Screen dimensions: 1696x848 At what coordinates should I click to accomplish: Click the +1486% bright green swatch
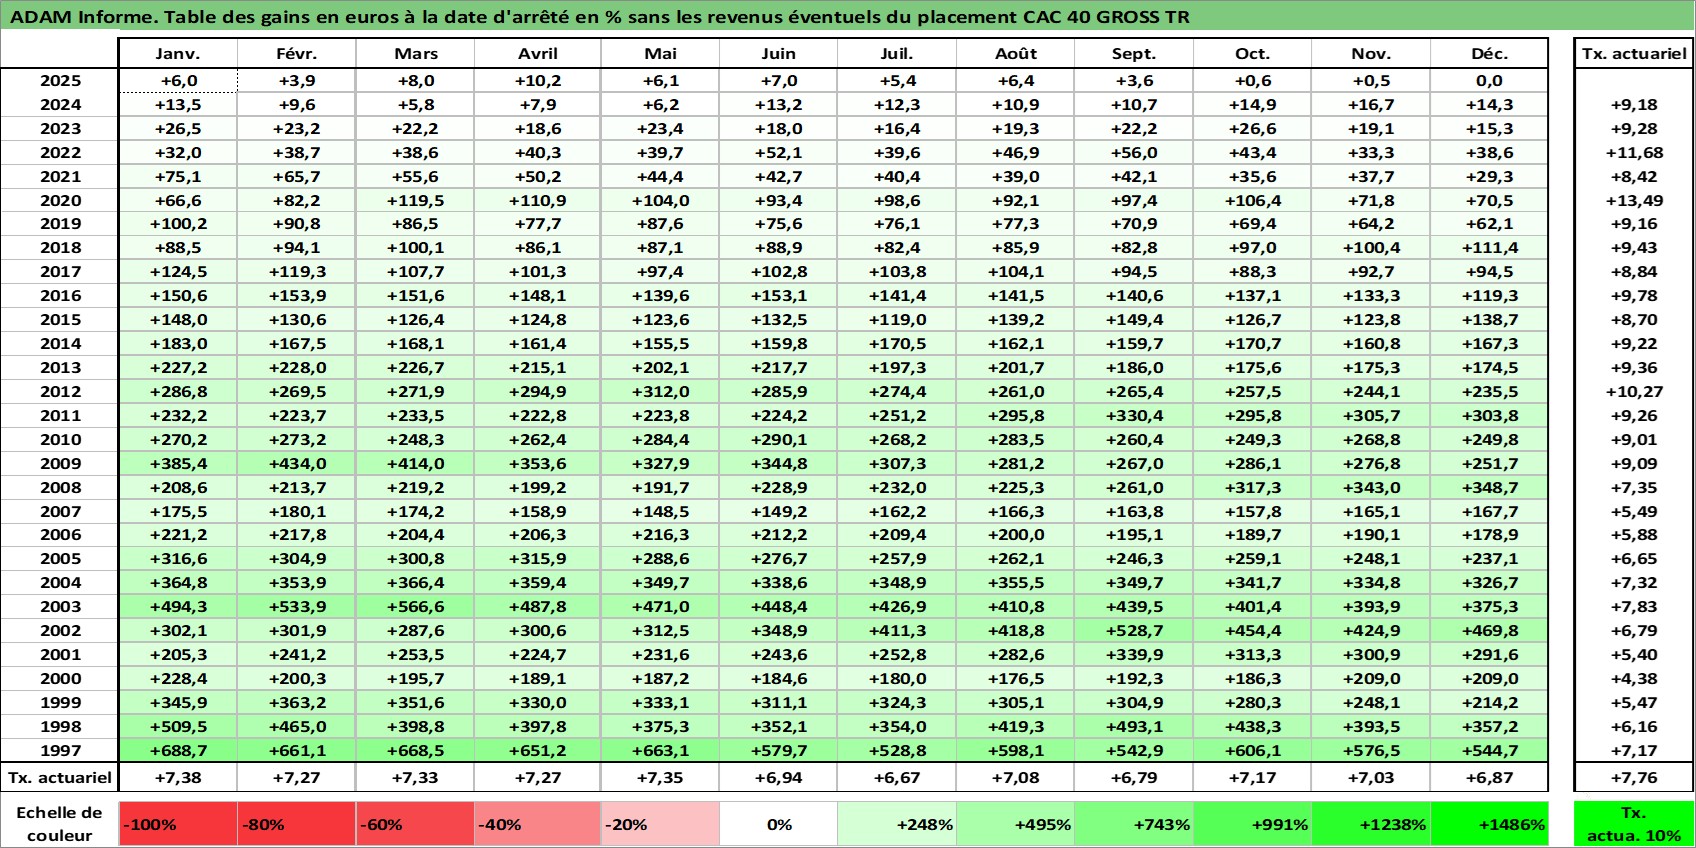click(x=1489, y=824)
